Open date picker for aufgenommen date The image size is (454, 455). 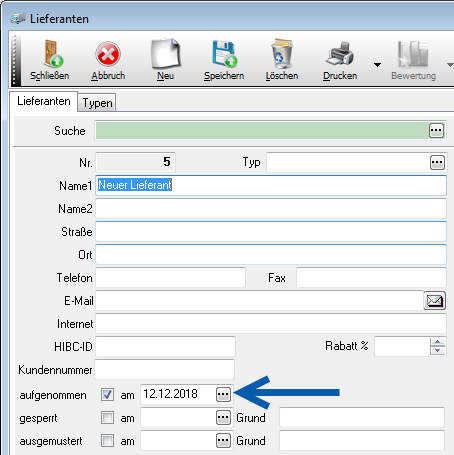[223, 395]
